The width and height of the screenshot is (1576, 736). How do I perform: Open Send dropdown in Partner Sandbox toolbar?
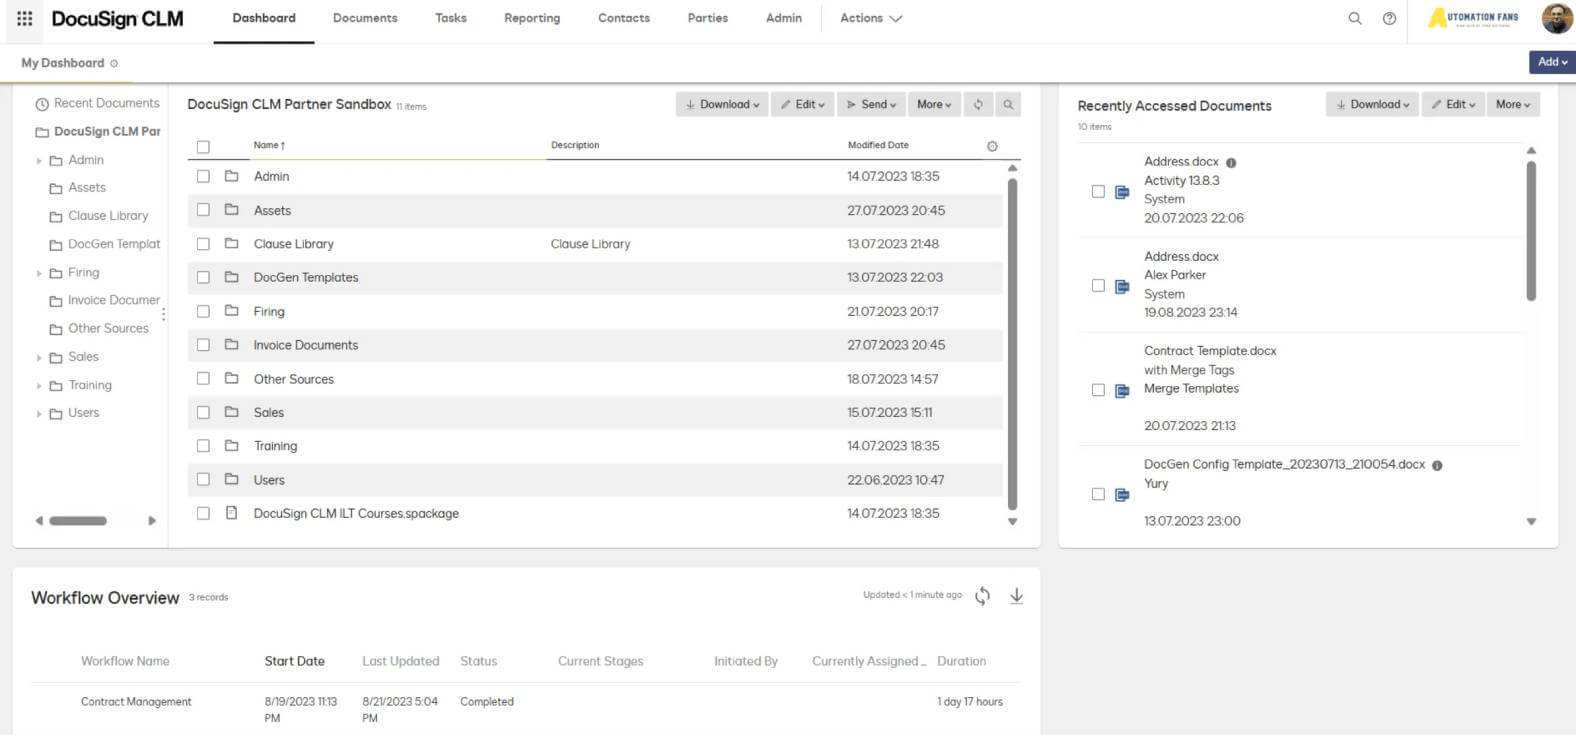(x=871, y=104)
